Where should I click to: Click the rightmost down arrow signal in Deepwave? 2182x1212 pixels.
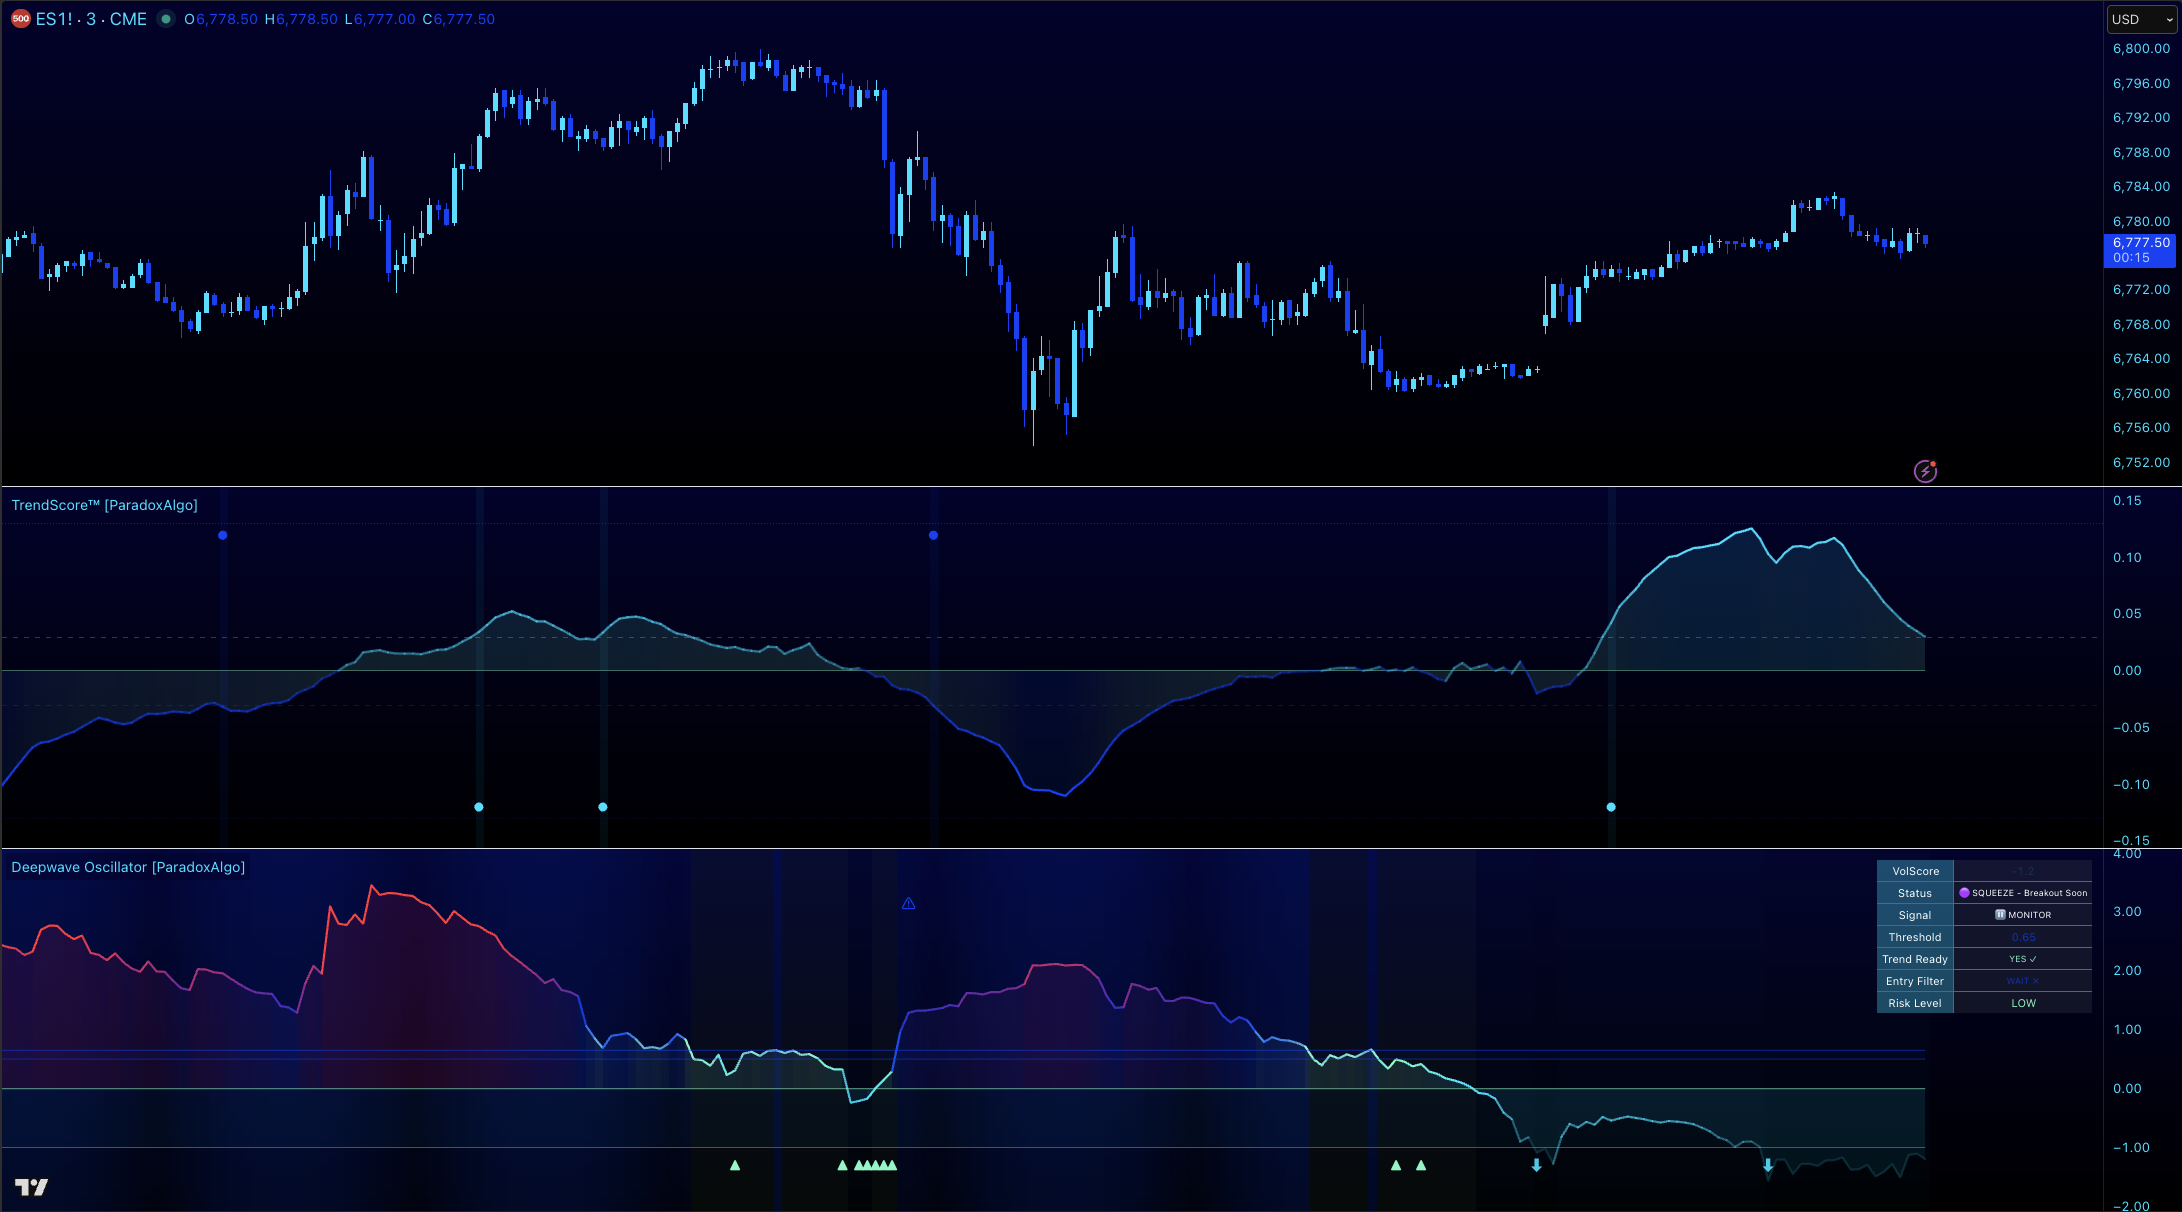tap(1768, 1165)
